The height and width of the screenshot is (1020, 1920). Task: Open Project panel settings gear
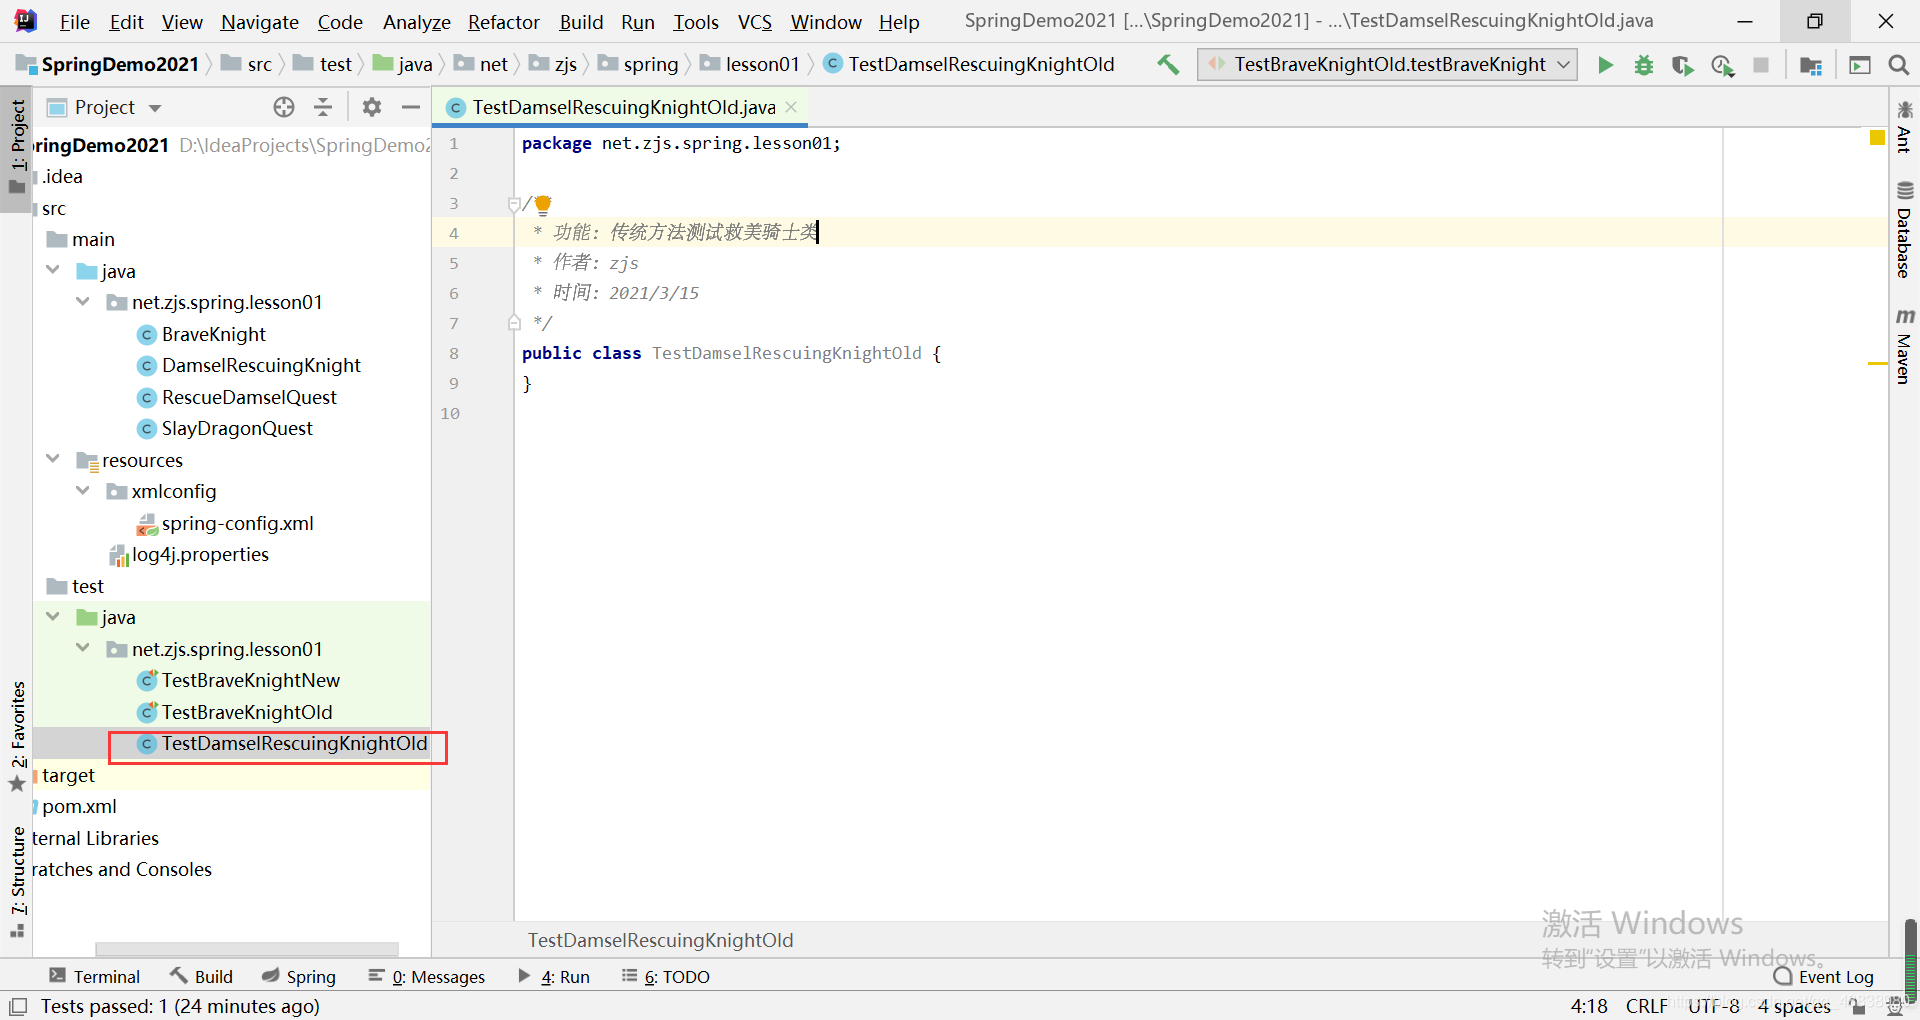372,107
